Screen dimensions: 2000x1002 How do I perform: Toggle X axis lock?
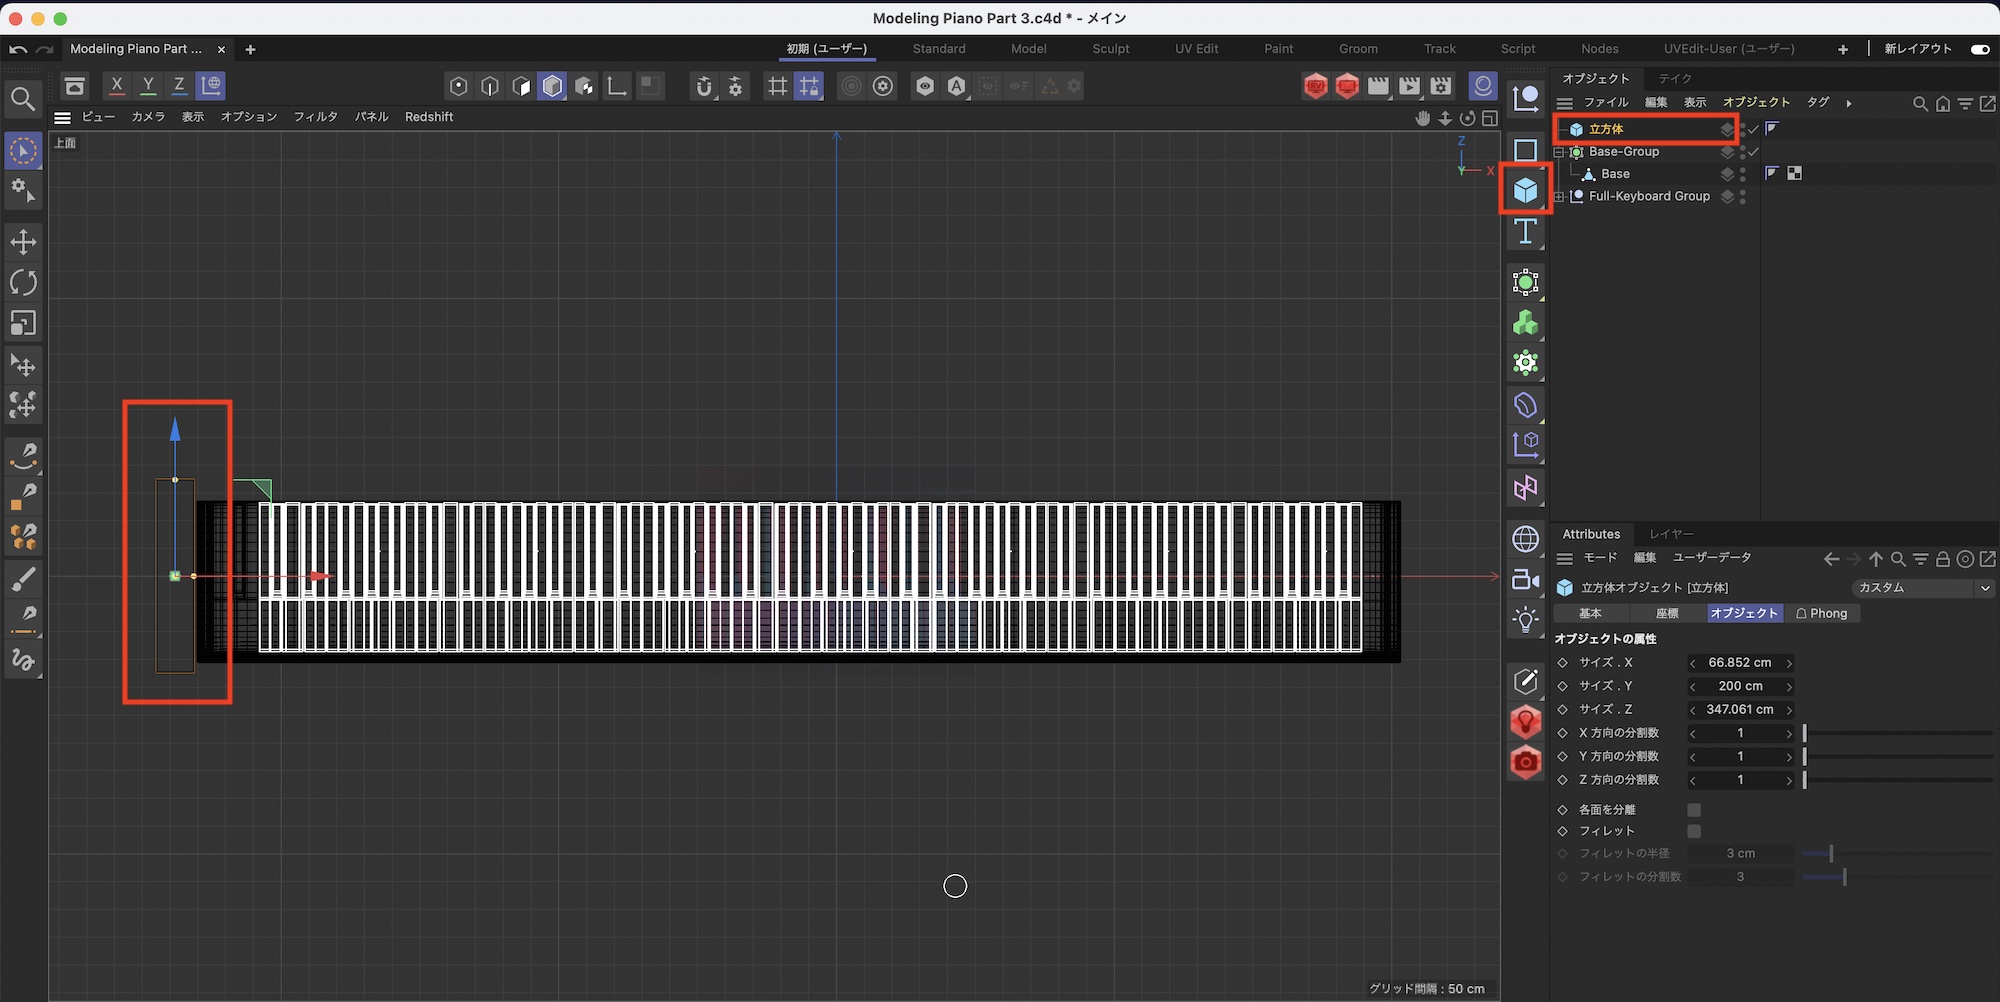click(x=117, y=86)
